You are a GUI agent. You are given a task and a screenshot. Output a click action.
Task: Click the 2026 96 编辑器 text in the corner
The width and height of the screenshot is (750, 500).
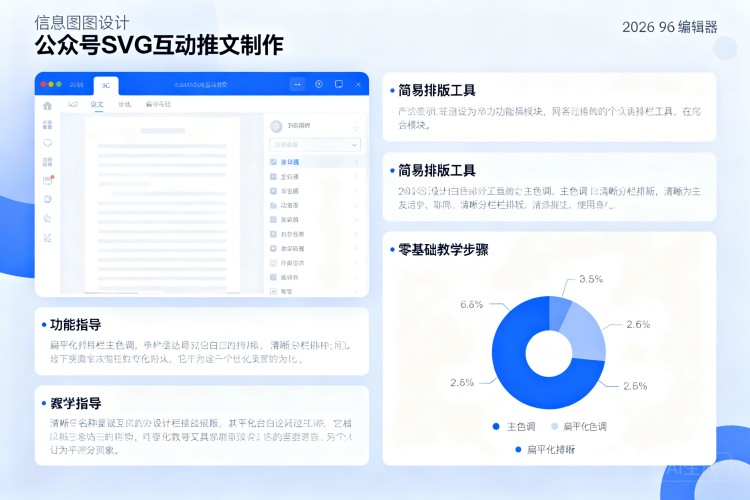[670, 27]
